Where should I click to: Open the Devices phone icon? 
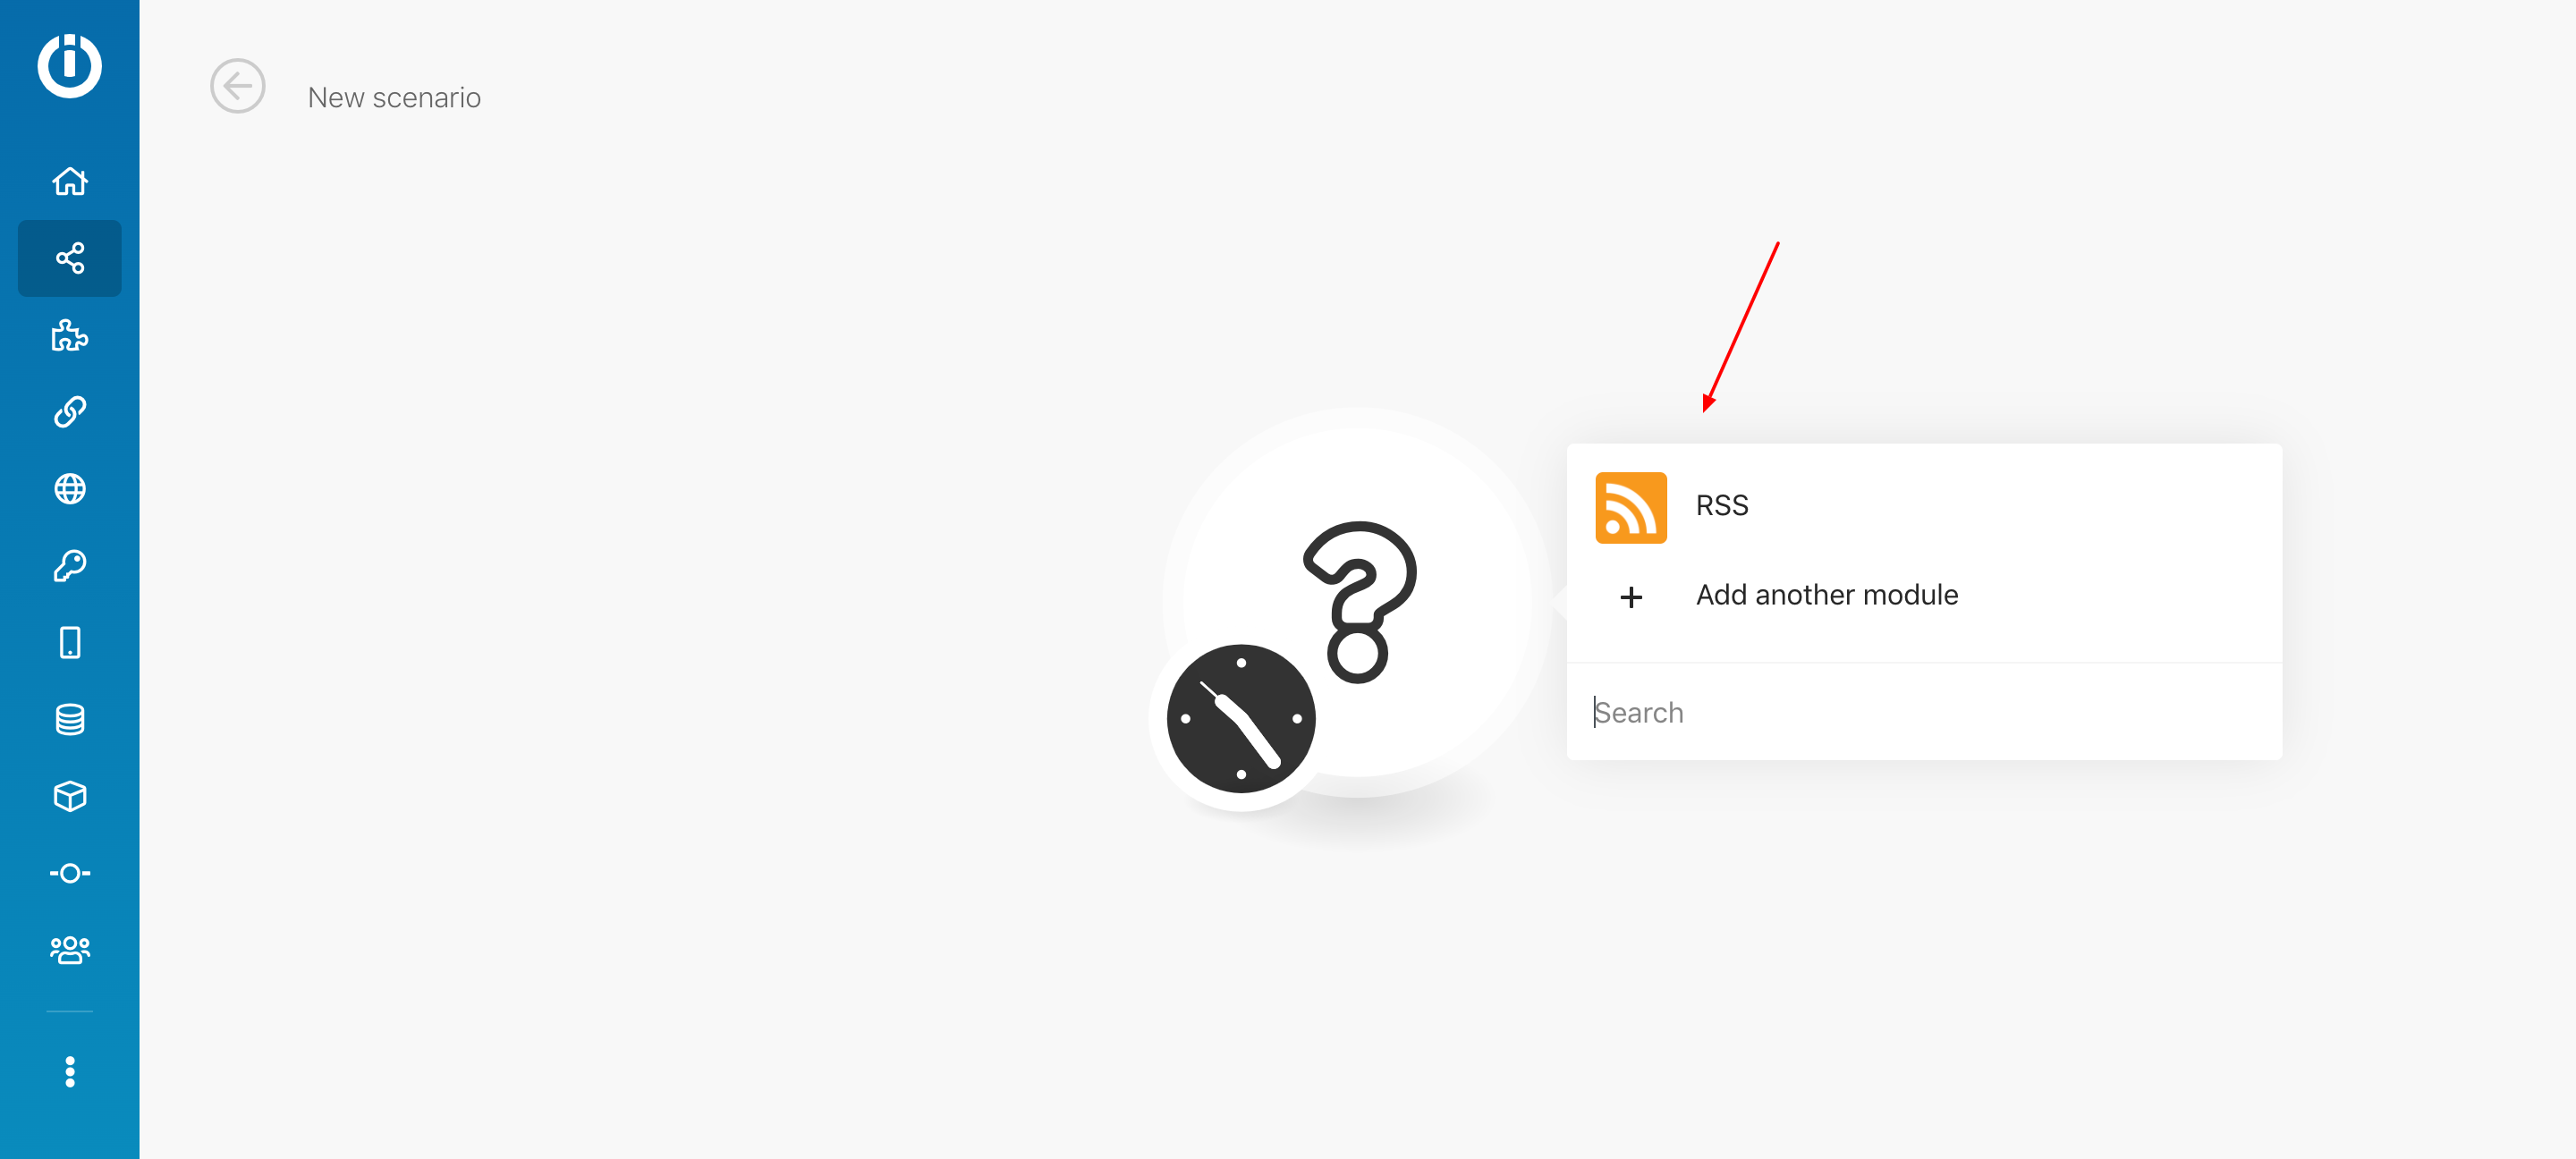69,643
